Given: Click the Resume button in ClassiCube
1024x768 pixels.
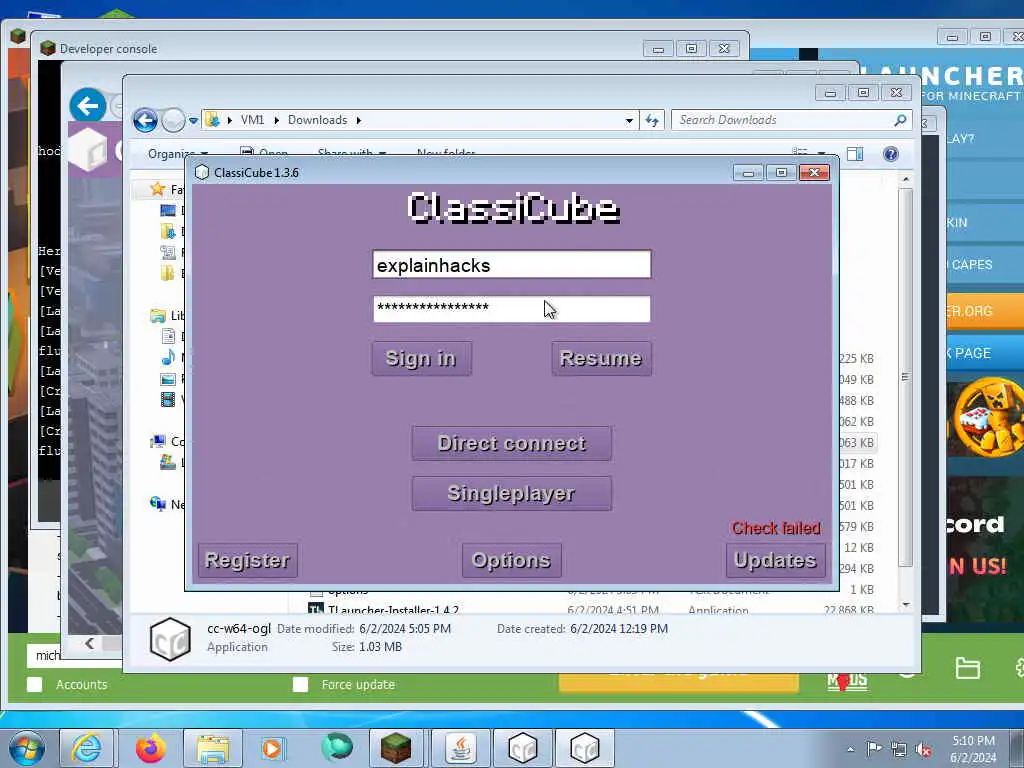Looking at the screenshot, I should pyautogui.click(x=601, y=359).
